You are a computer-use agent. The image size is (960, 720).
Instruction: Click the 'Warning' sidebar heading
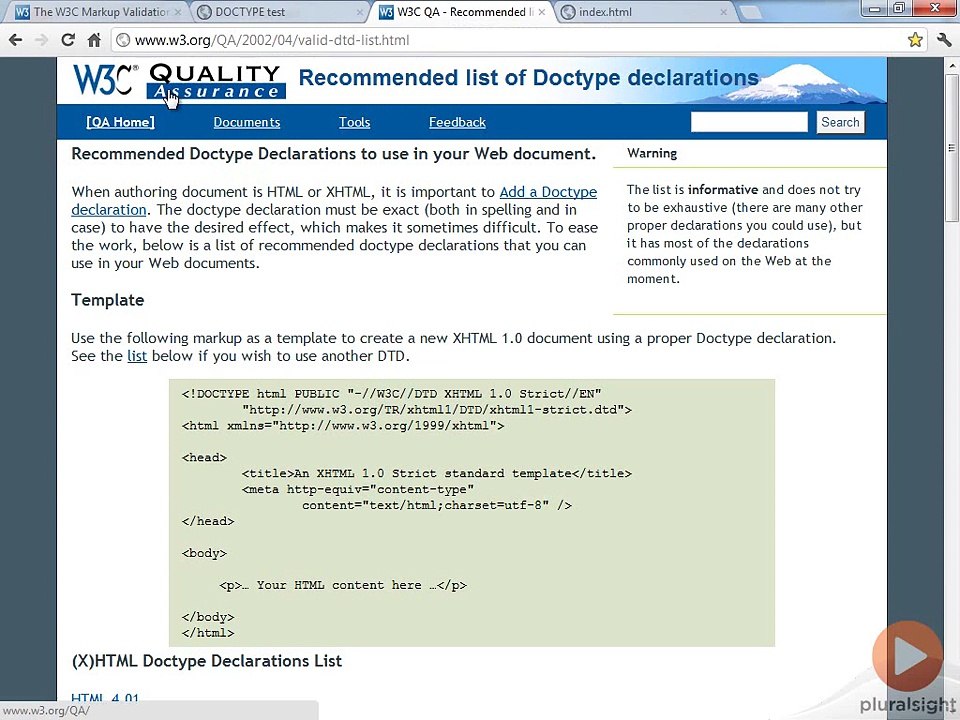click(x=652, y=153)
